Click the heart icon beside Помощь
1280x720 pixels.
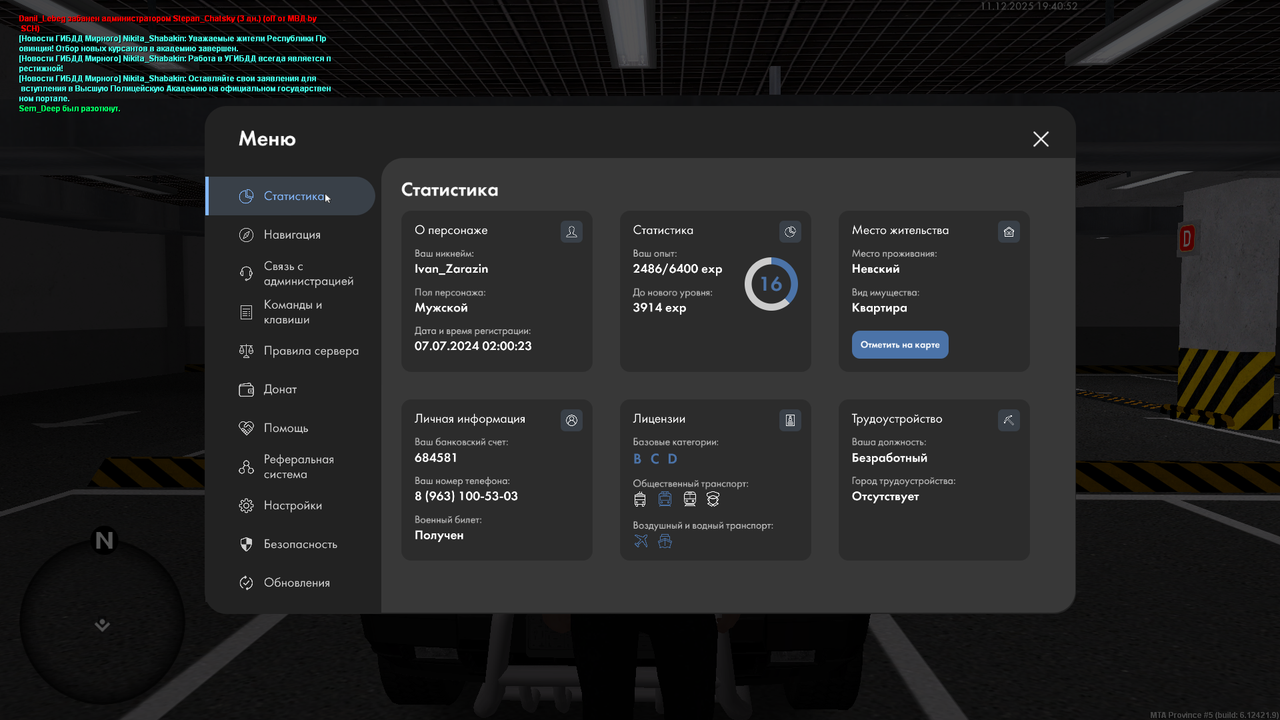tap(246, 428)
